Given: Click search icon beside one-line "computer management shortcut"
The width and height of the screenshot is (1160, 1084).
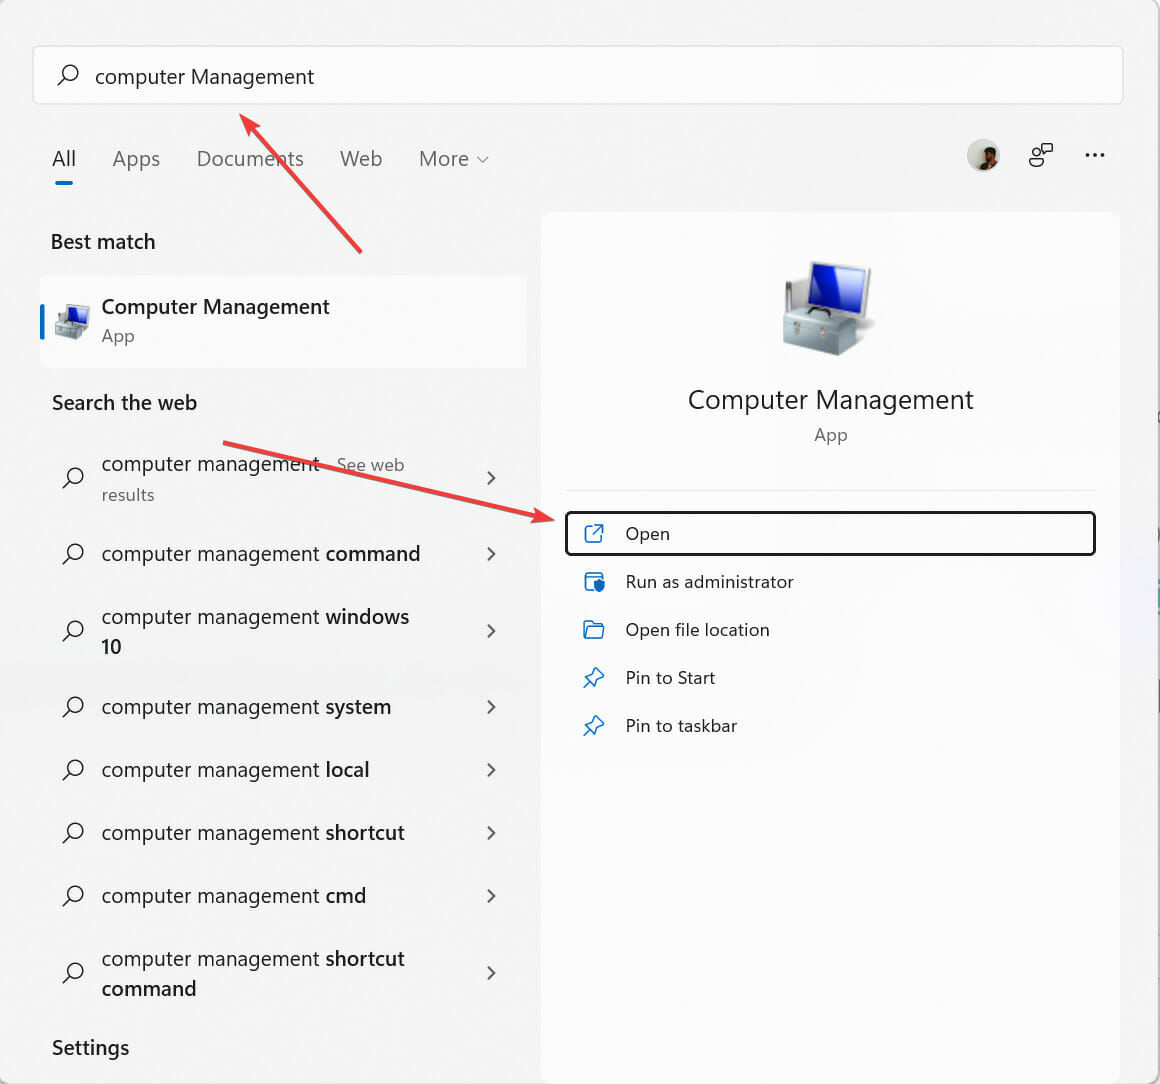Looking at the screenshot, I should 72,832.
